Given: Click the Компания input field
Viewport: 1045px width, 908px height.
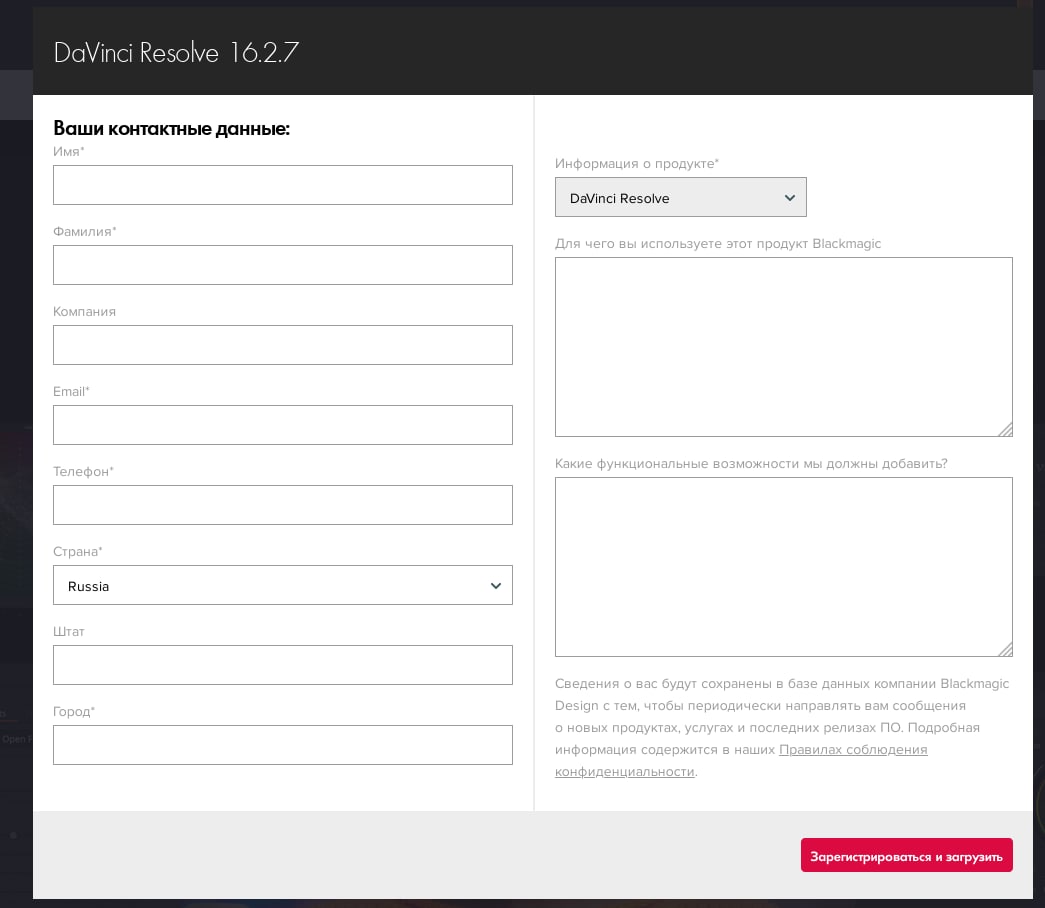Looking at the screenshot, I should 283,345.
